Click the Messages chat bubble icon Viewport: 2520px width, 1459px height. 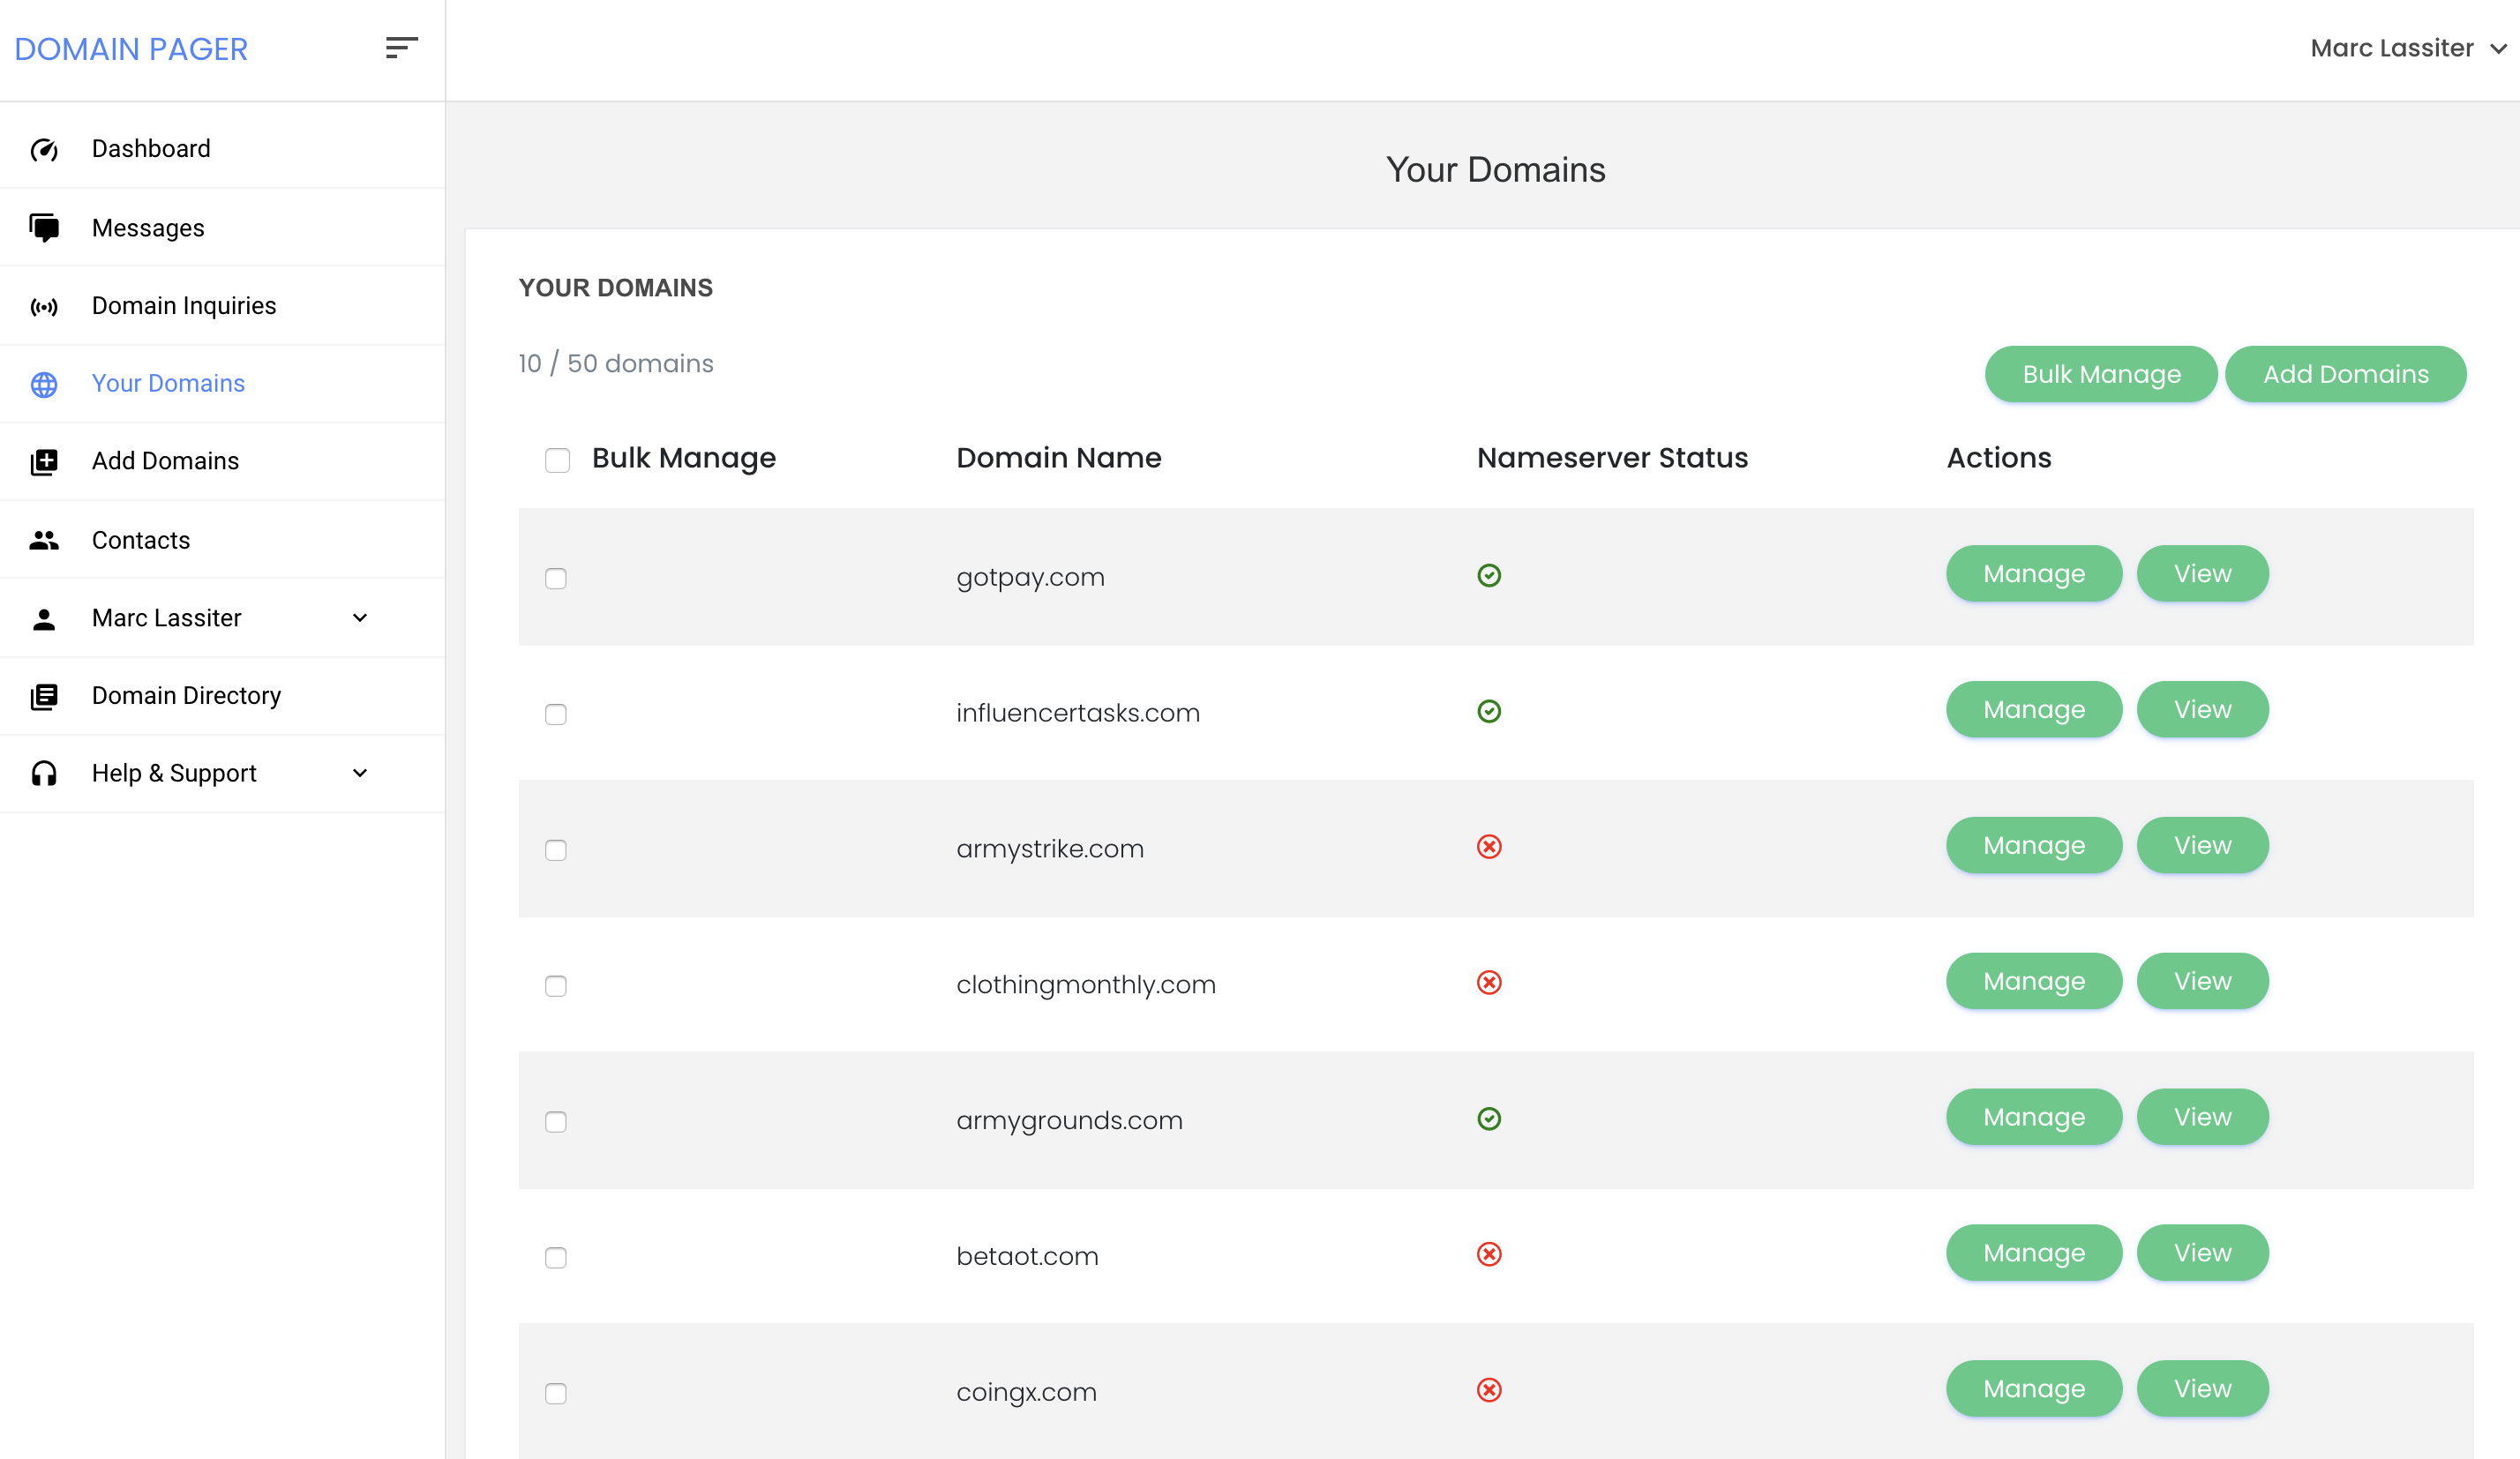click(45, 227)
